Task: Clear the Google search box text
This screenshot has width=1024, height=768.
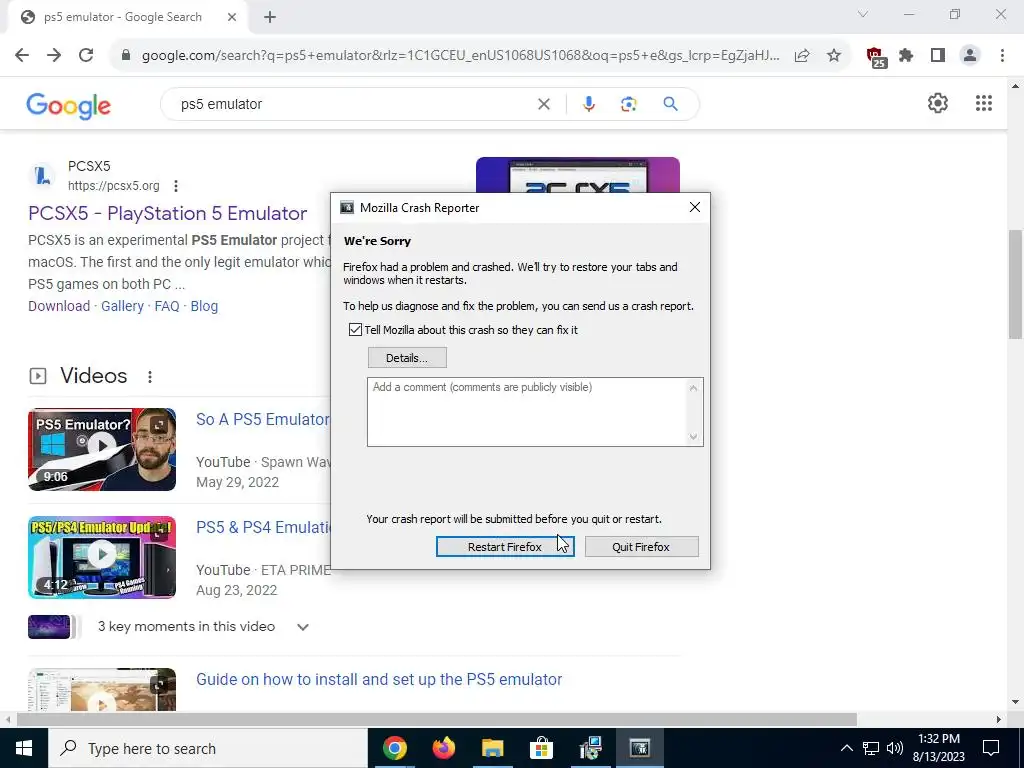Action: (x=543, y=104)
